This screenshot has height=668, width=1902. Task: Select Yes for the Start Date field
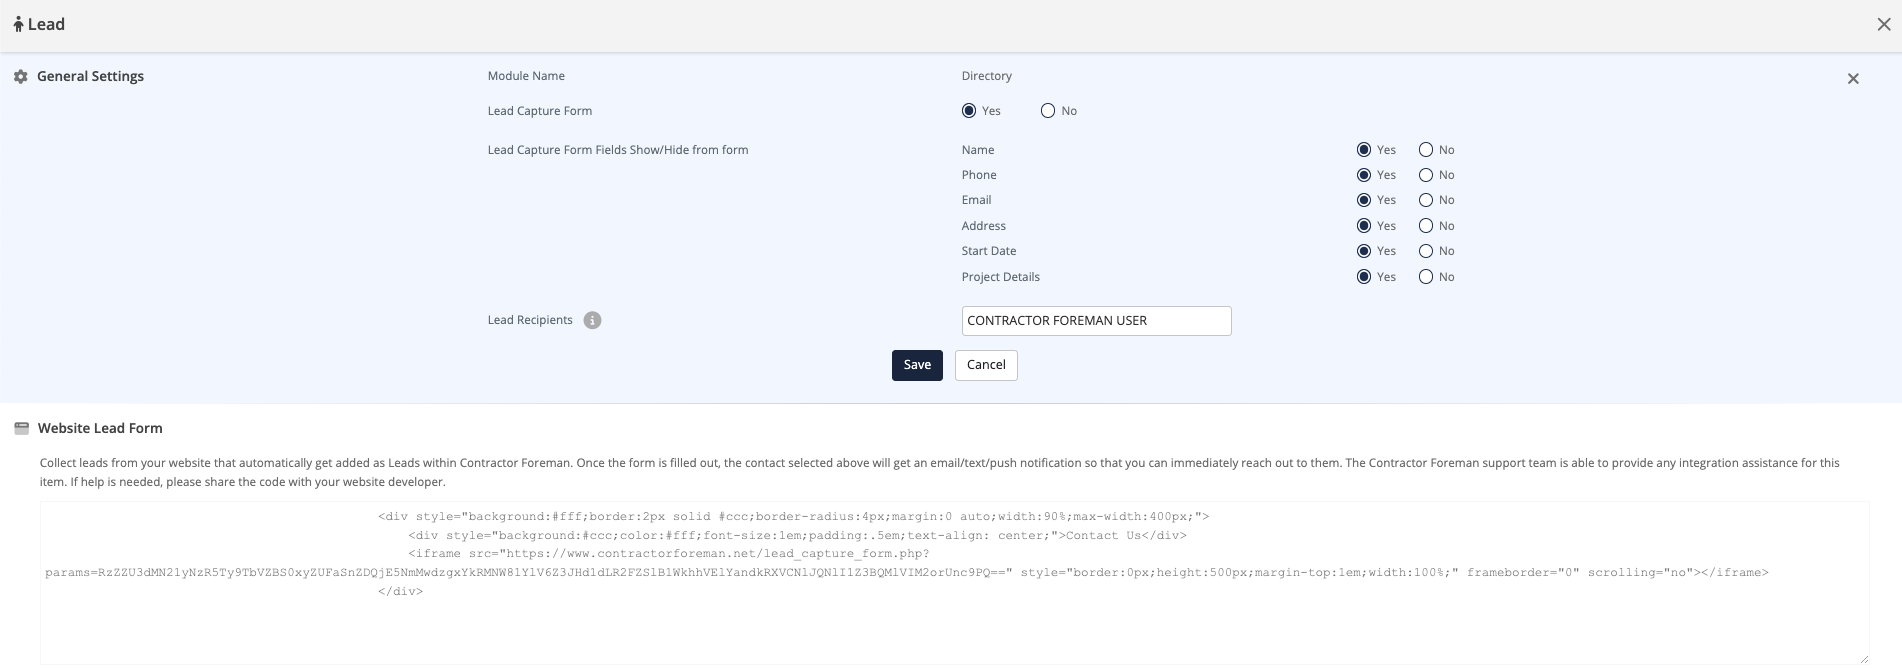click(1364, 251)
